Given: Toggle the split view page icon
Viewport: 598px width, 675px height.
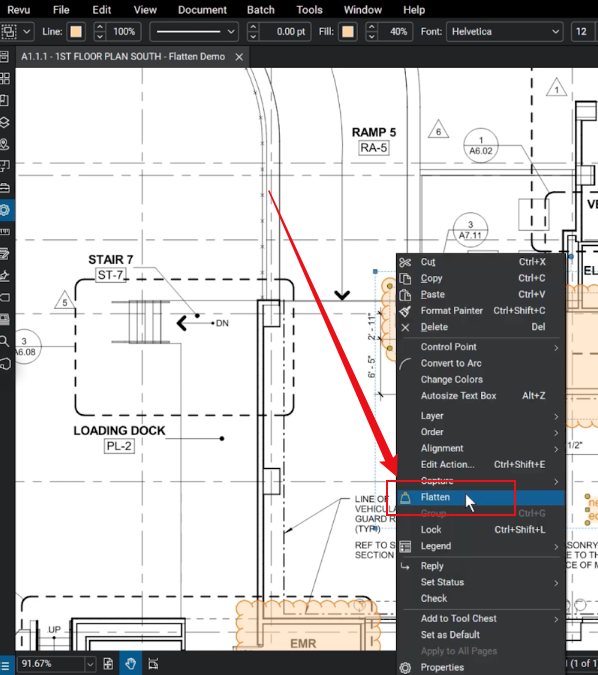Looking at the screenshot, I should point(108,664).
